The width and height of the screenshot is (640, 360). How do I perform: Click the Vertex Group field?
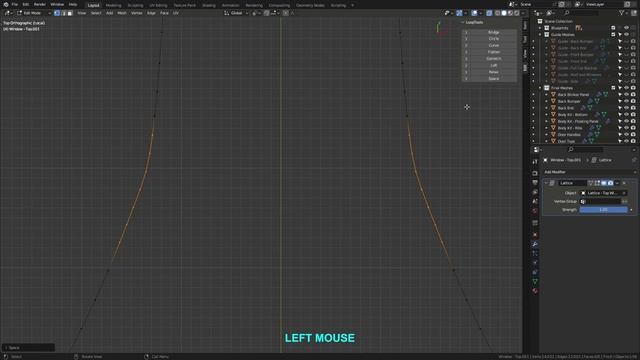pos(600,202)
